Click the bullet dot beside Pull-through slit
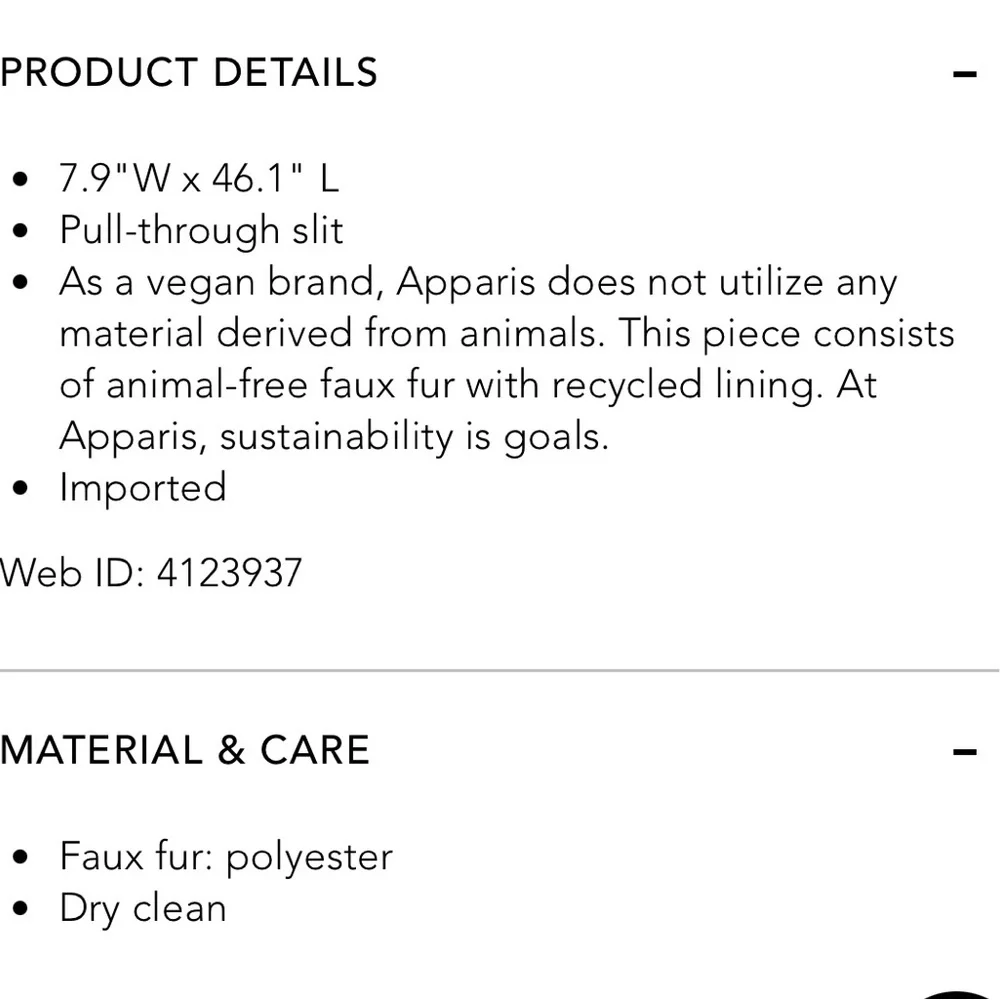The height and width of the screenshot is (1000, 1000). pos(20,230)
